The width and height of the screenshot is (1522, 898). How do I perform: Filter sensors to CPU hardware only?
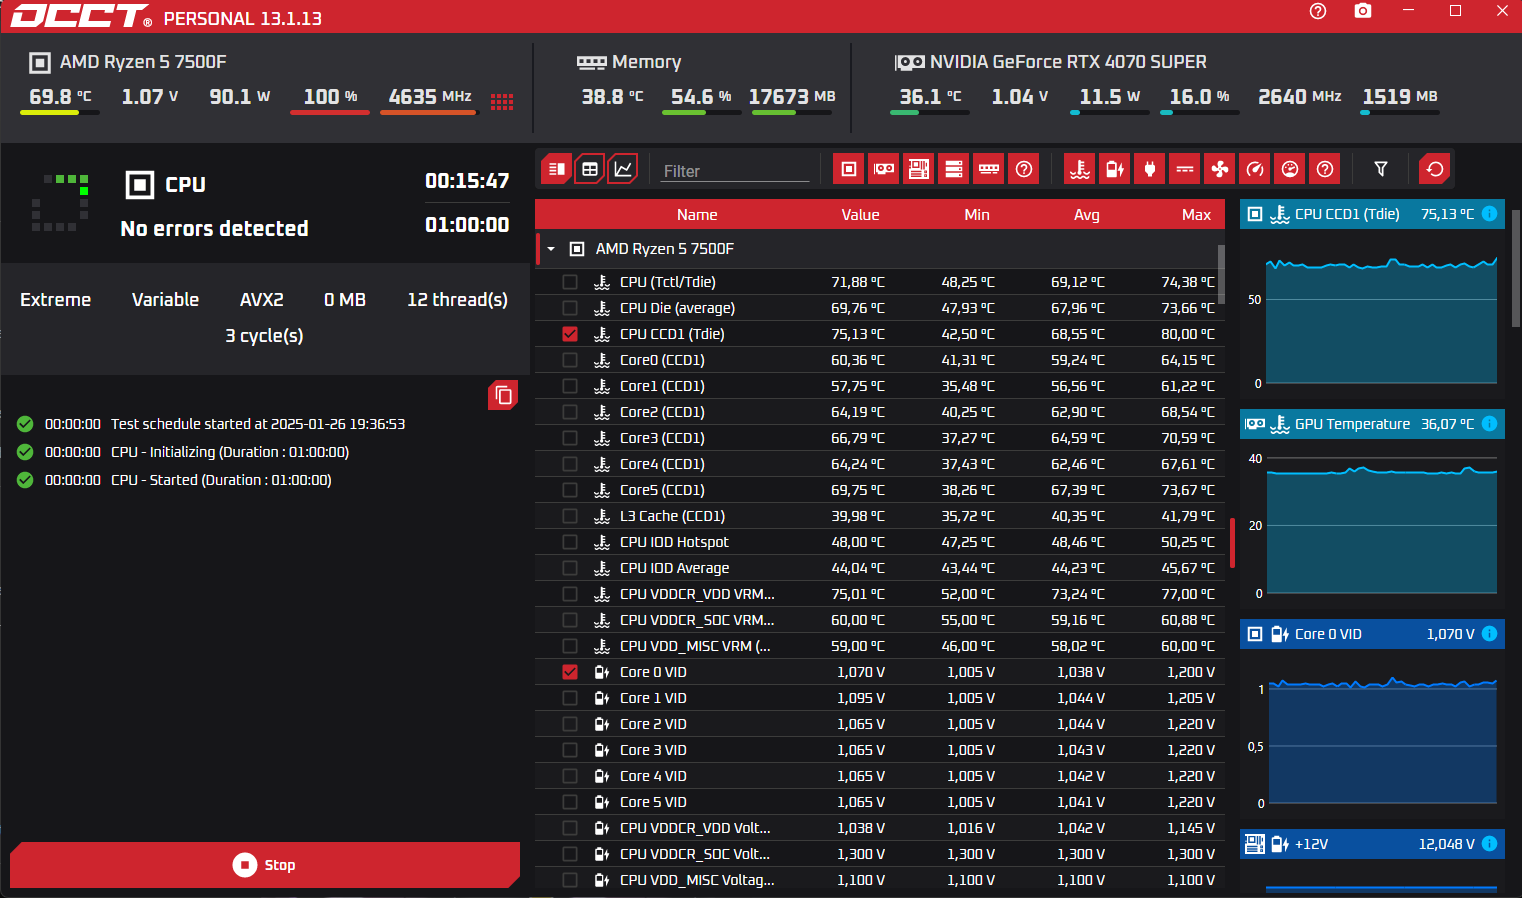tap(849, 169)
